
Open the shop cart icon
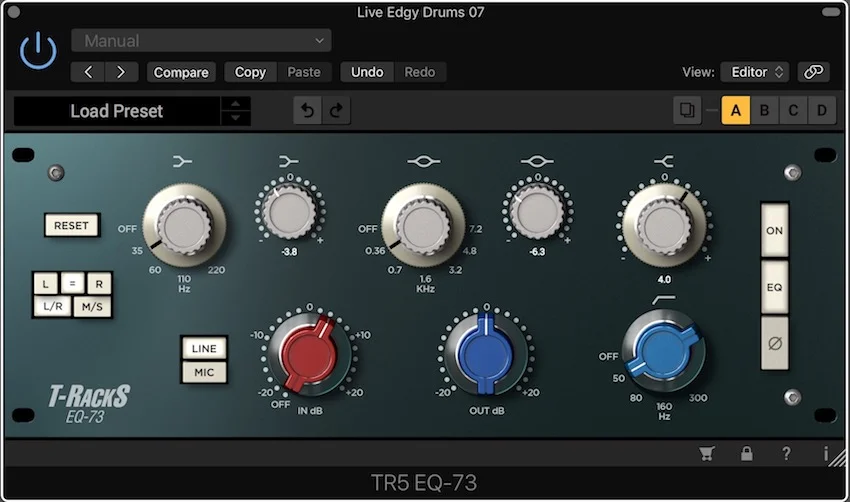click(x=706, y=453)
